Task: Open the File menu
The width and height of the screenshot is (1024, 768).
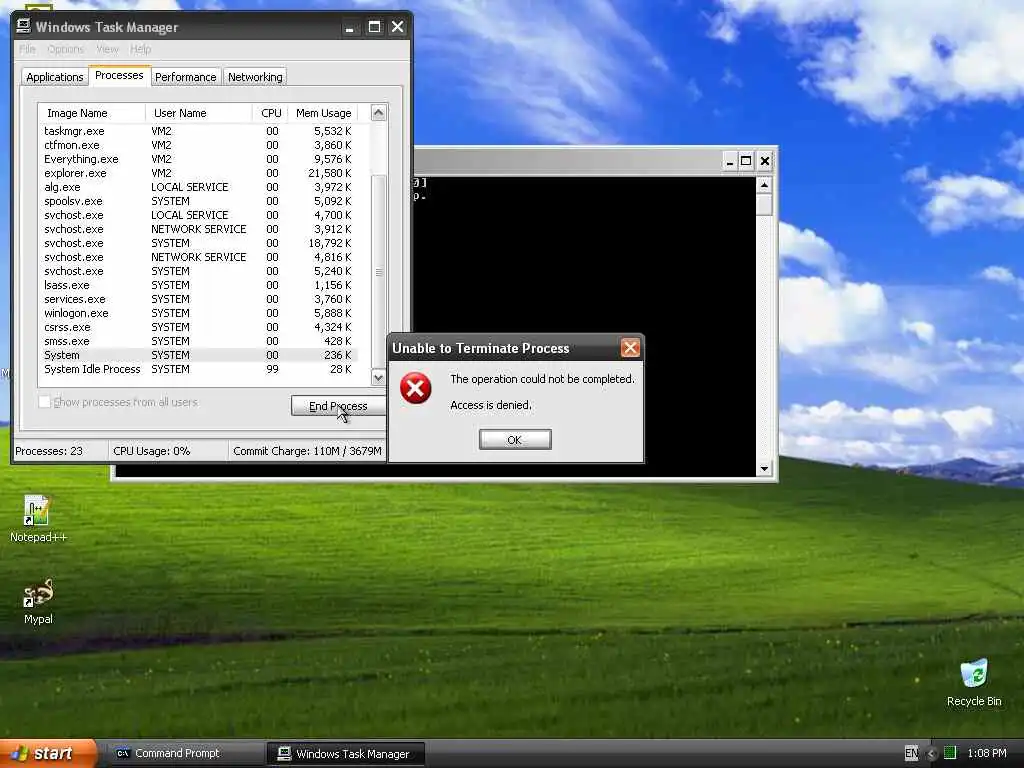Action: point(27,49)
